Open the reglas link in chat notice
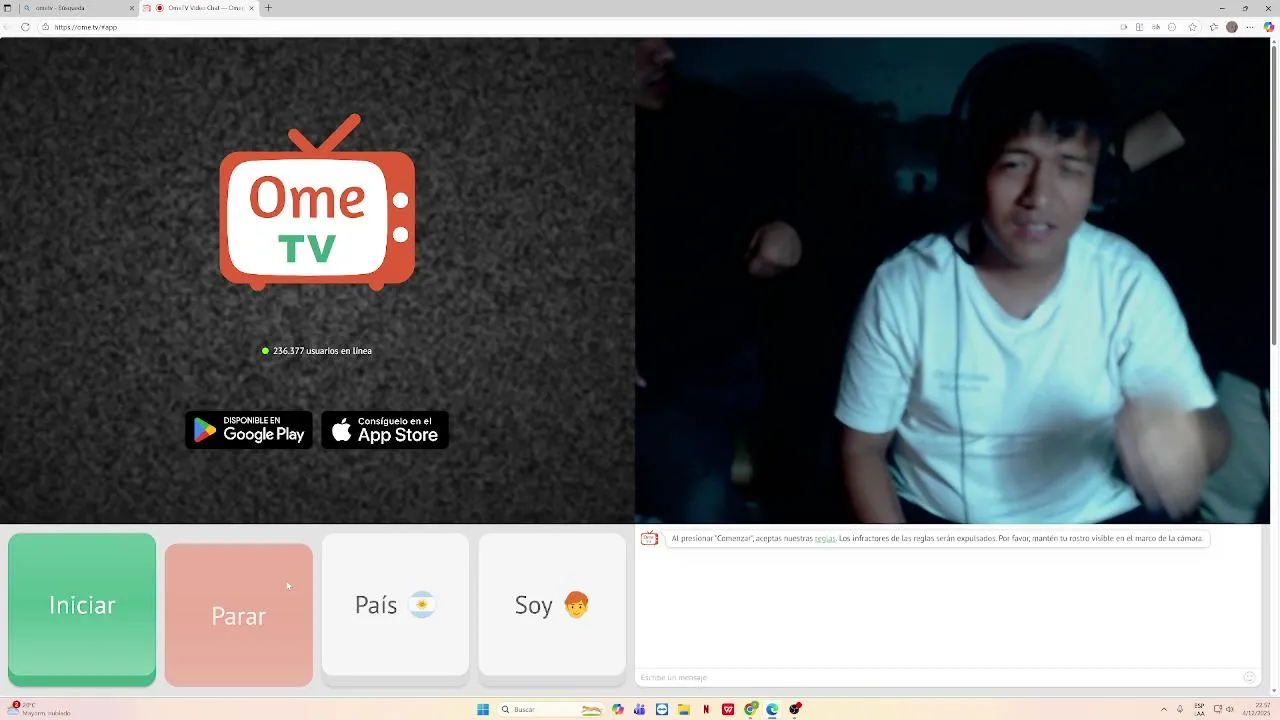 pyautogui.click(x=825, y=538)
